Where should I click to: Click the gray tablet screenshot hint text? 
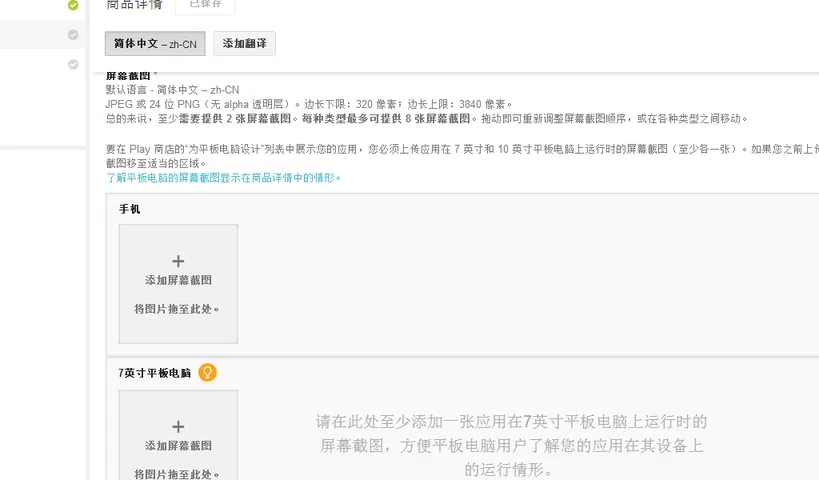click(511, 445)
